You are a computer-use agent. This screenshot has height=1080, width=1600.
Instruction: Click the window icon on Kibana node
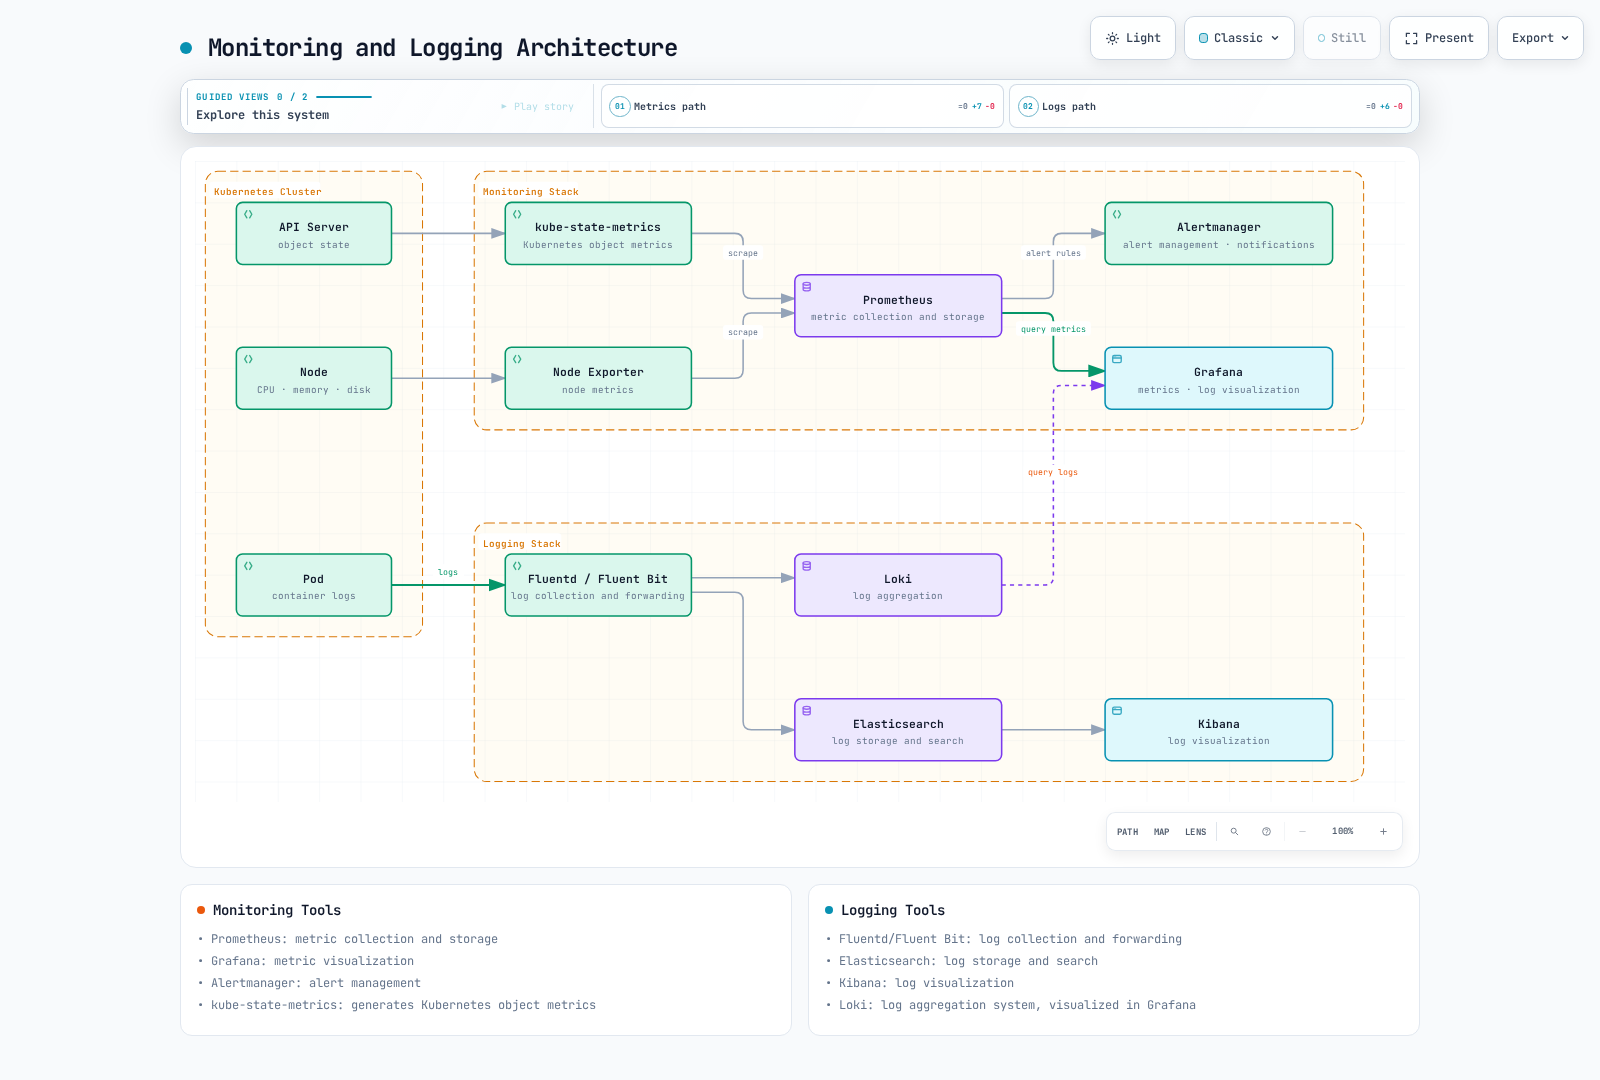click(x=1117, y=711)
